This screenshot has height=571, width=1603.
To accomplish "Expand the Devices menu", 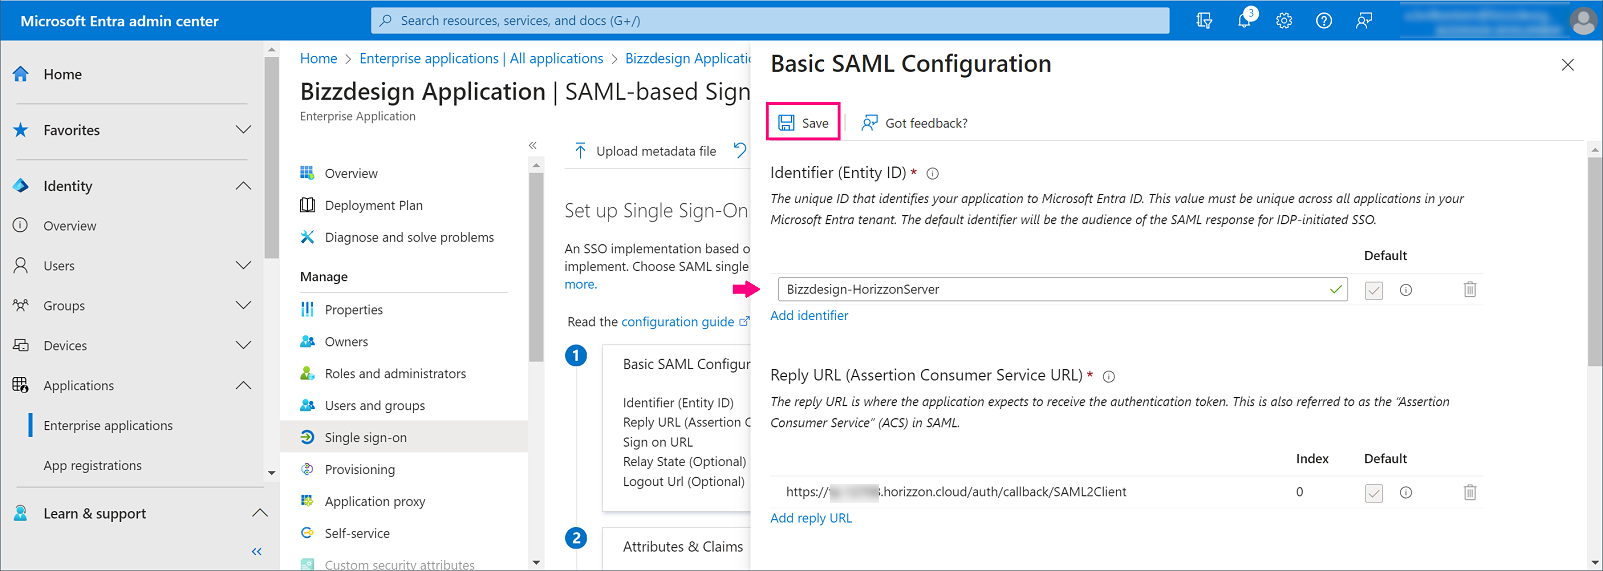I will point(243,346).
